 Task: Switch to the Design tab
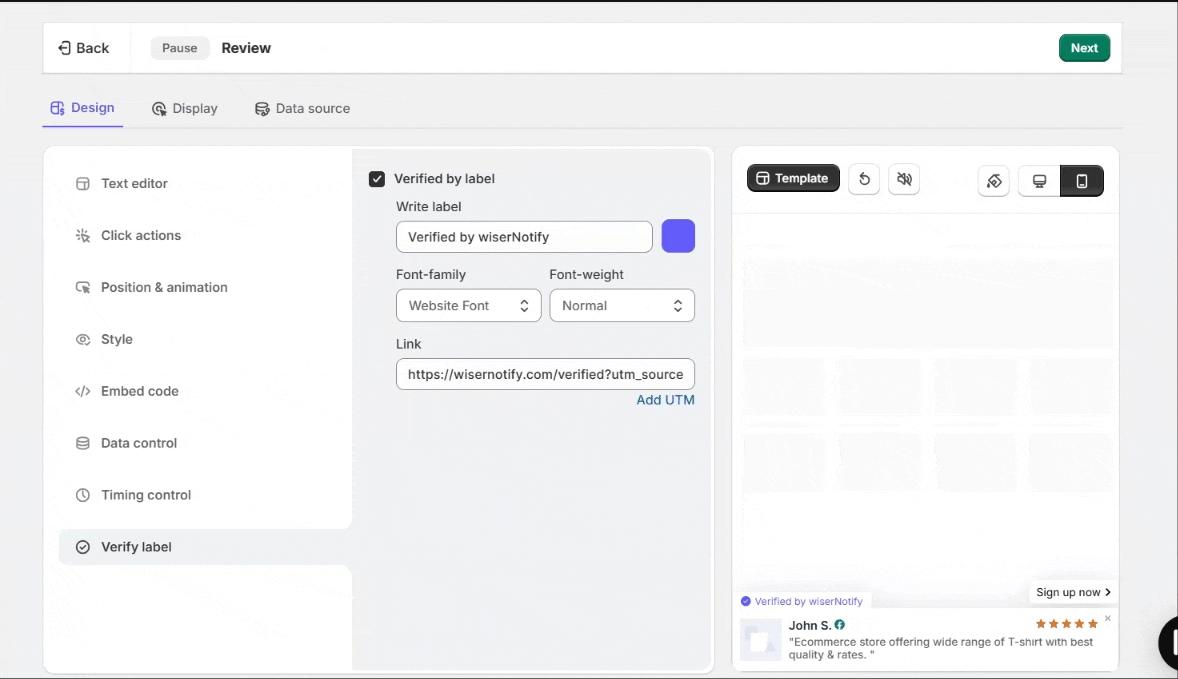coord(83,108)
